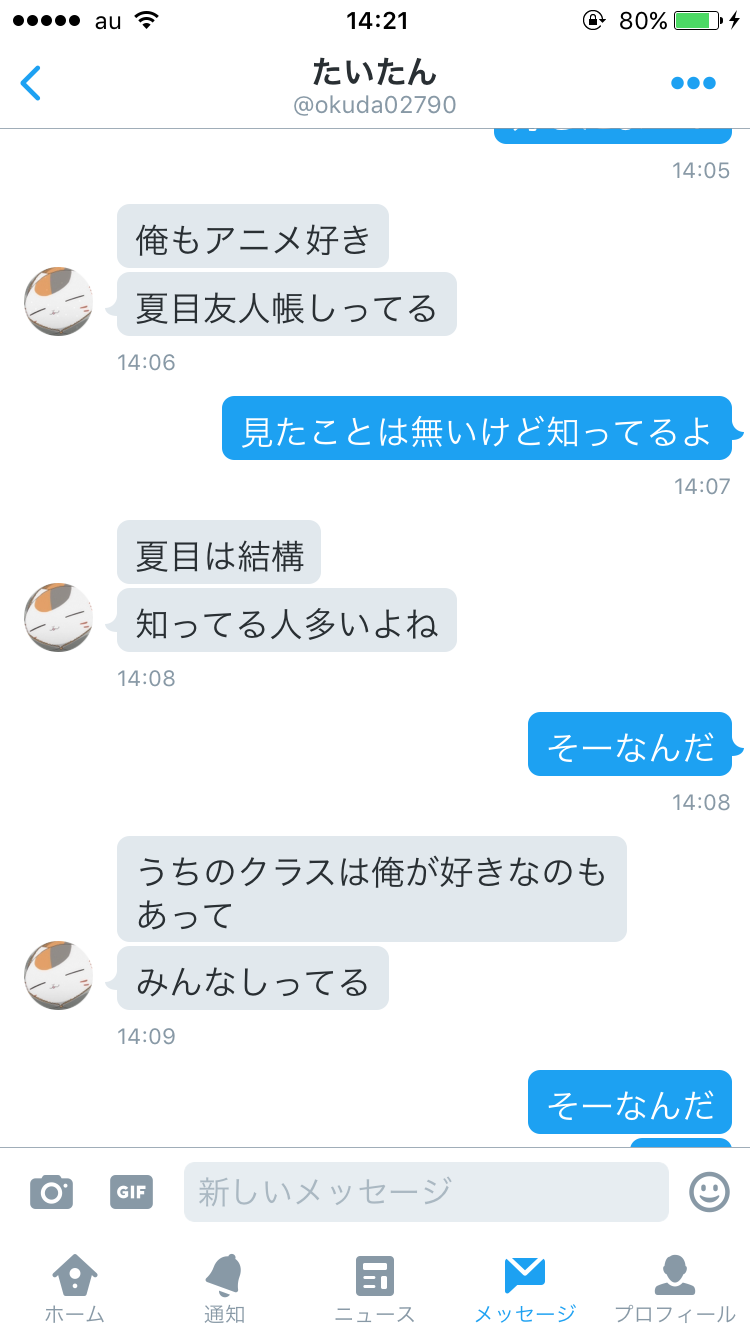The width and height of the screenshot is (750, 1334).
Task: Tap the cat avatar beside みんなしってる
Action: pos(59,976)
